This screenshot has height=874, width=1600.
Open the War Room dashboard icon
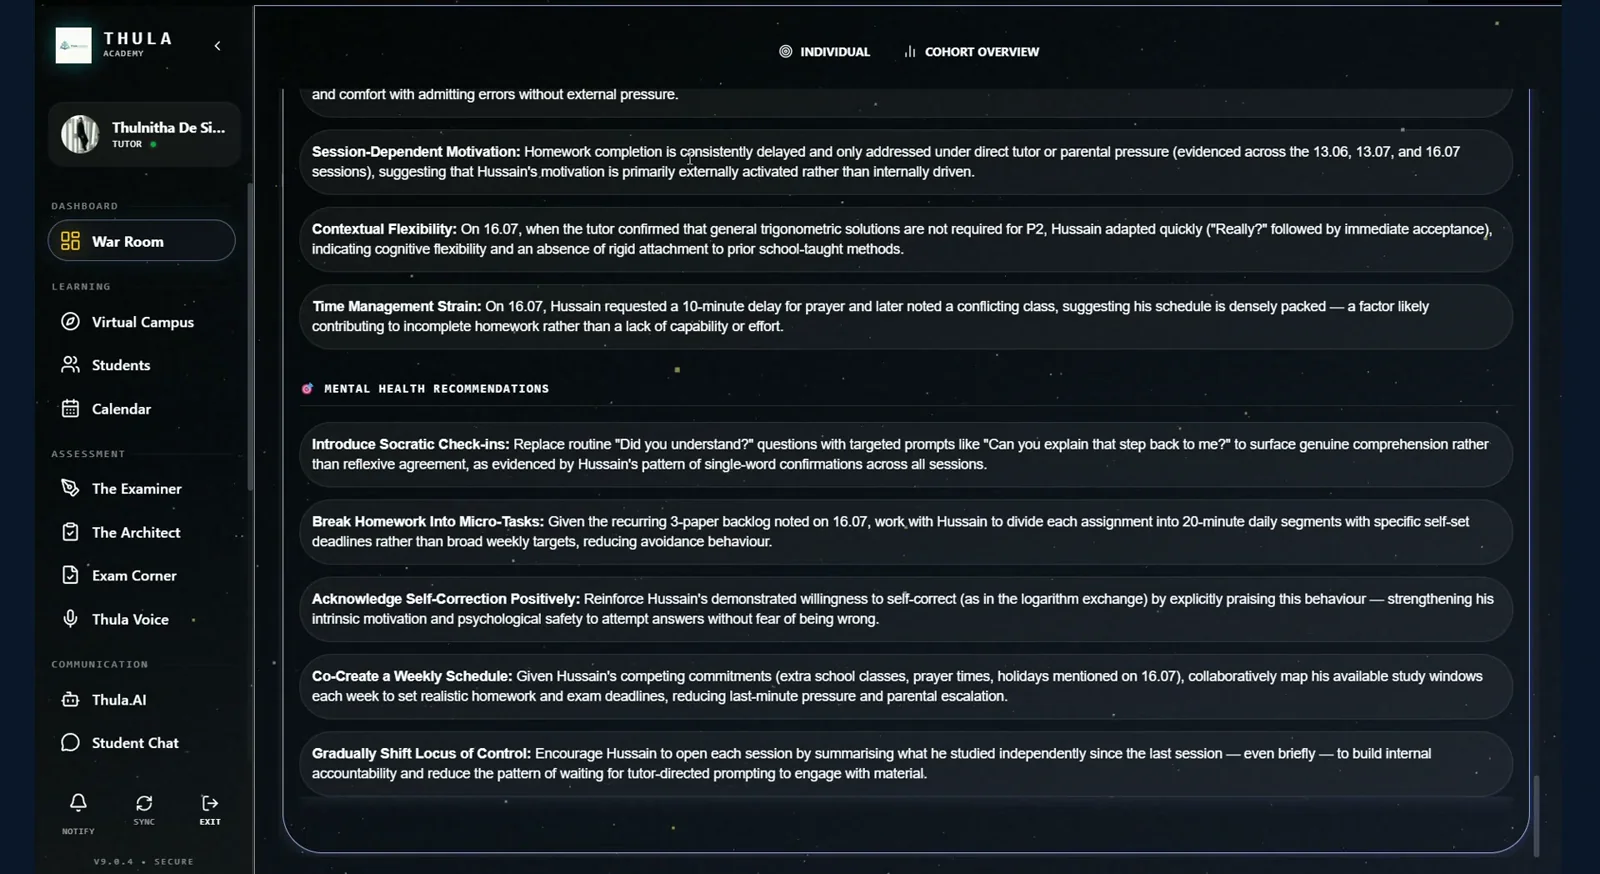(x=70, y=241)
